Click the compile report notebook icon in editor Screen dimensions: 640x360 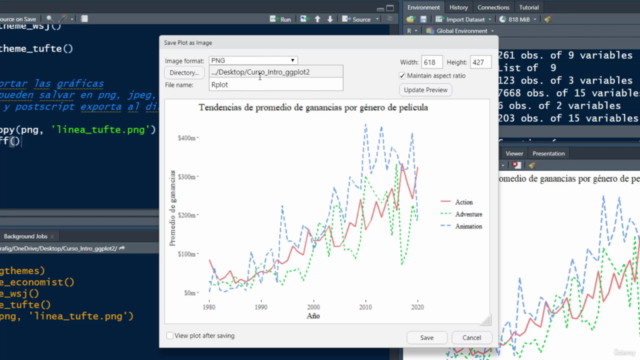click(84, 19)
